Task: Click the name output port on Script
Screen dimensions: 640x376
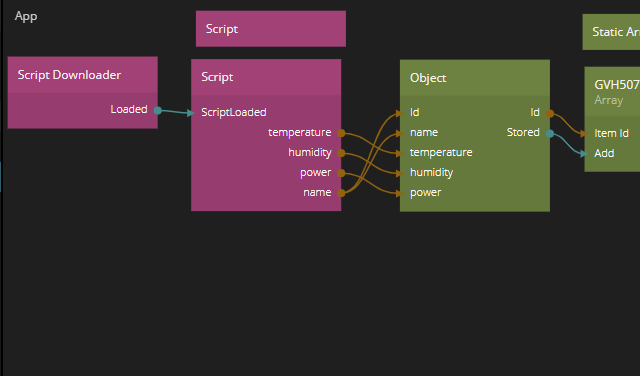Action: [x=341, y=193]
